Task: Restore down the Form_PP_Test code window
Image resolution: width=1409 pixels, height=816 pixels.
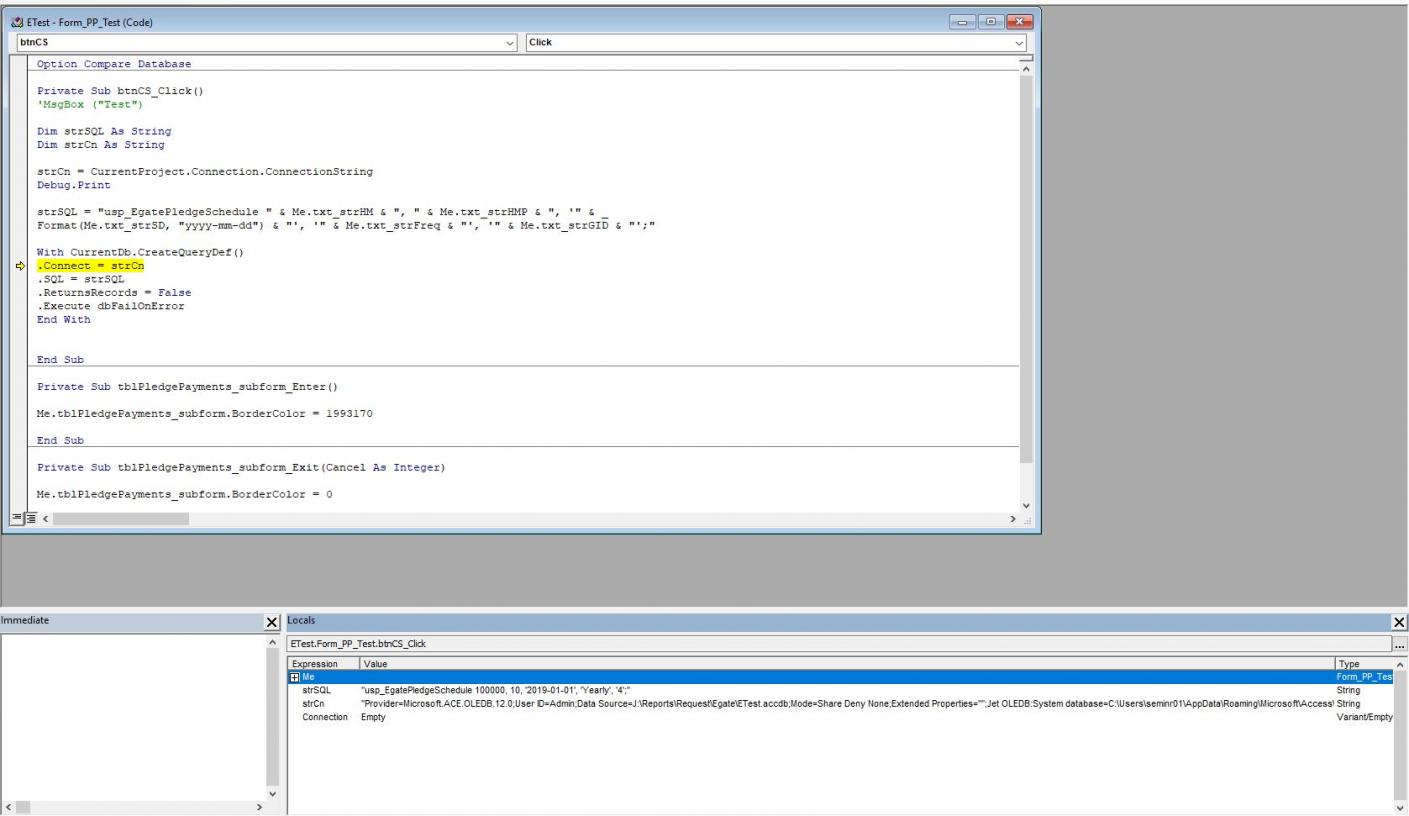Action: (x=989, y=22)
